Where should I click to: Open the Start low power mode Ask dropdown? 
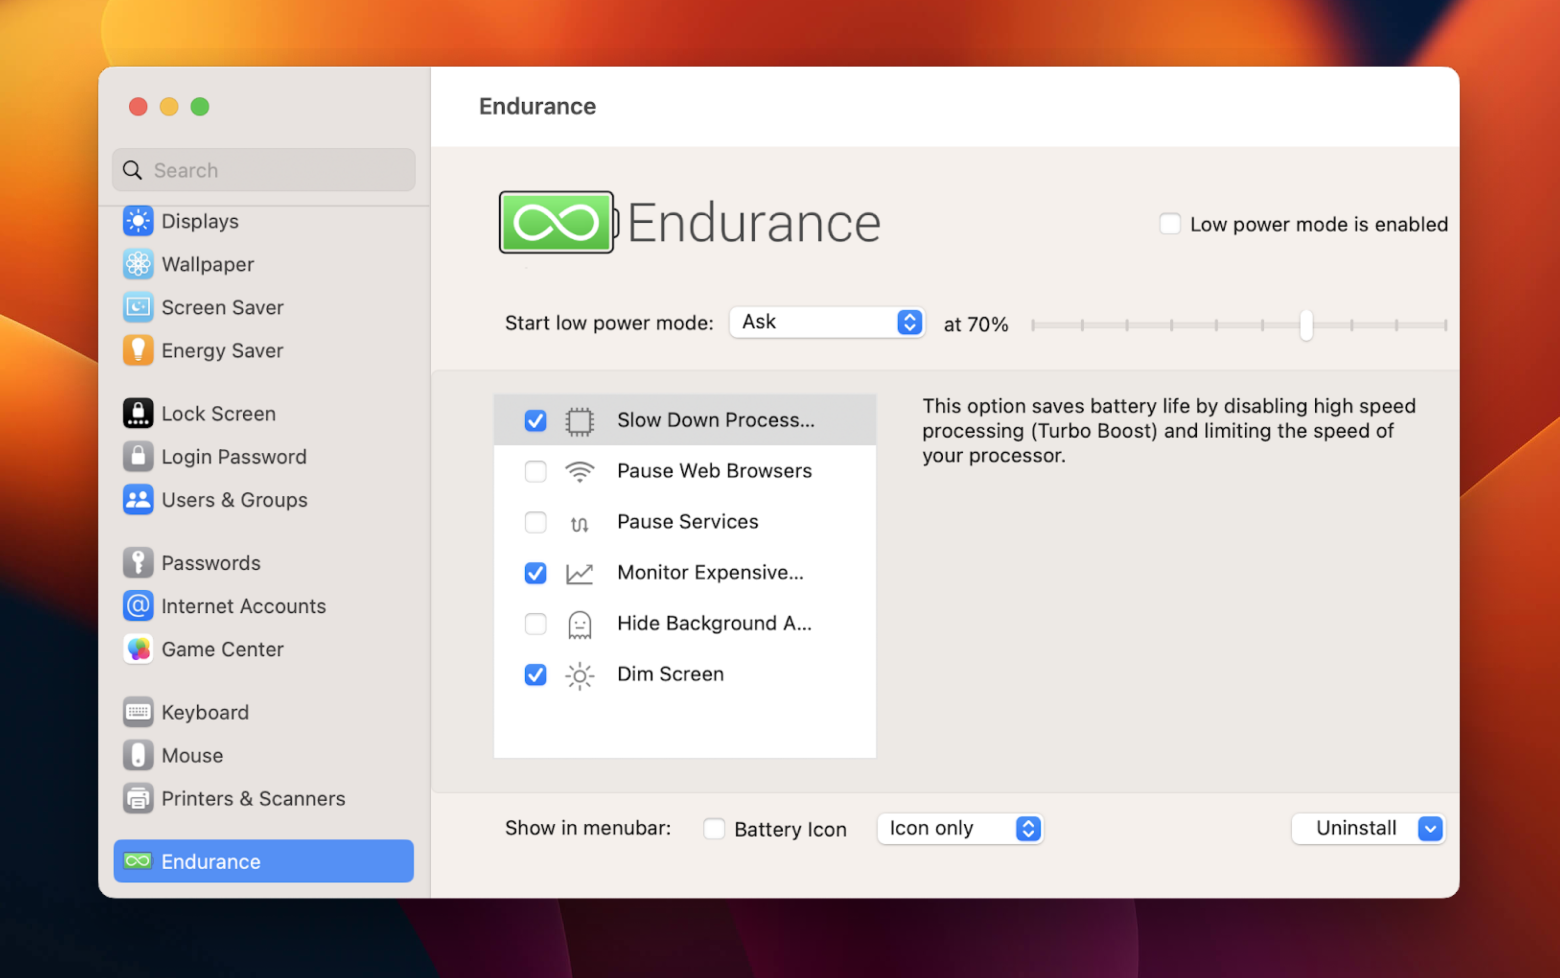(827, 322)
